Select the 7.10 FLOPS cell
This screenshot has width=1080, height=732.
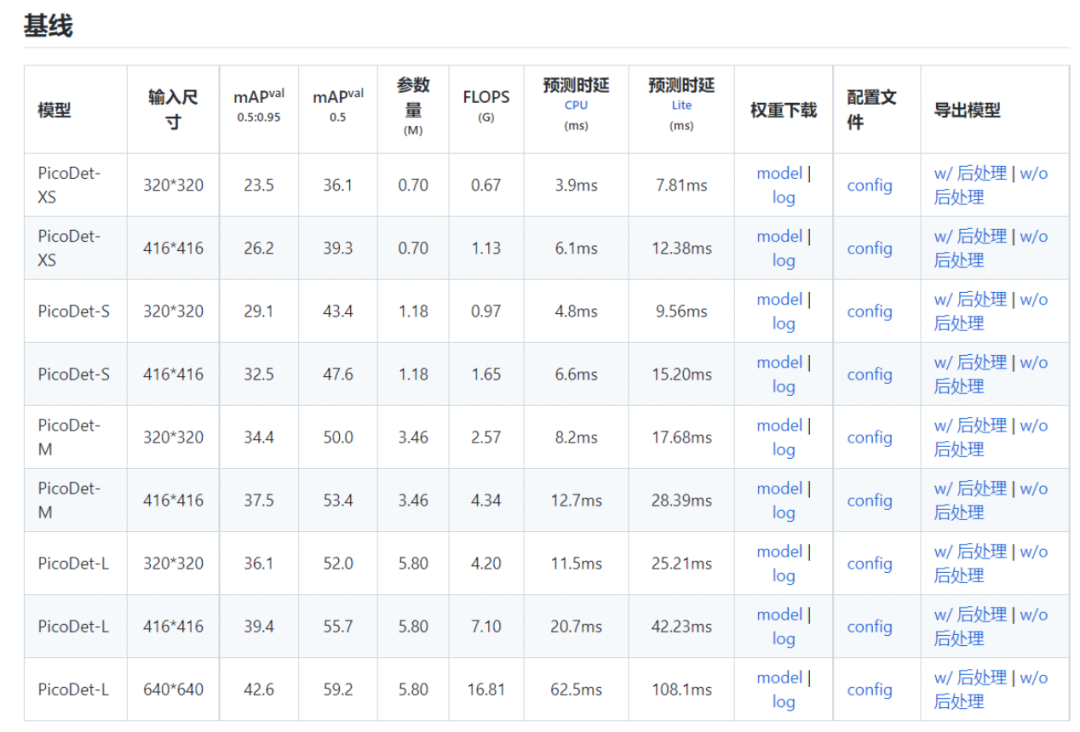(486, 627)
